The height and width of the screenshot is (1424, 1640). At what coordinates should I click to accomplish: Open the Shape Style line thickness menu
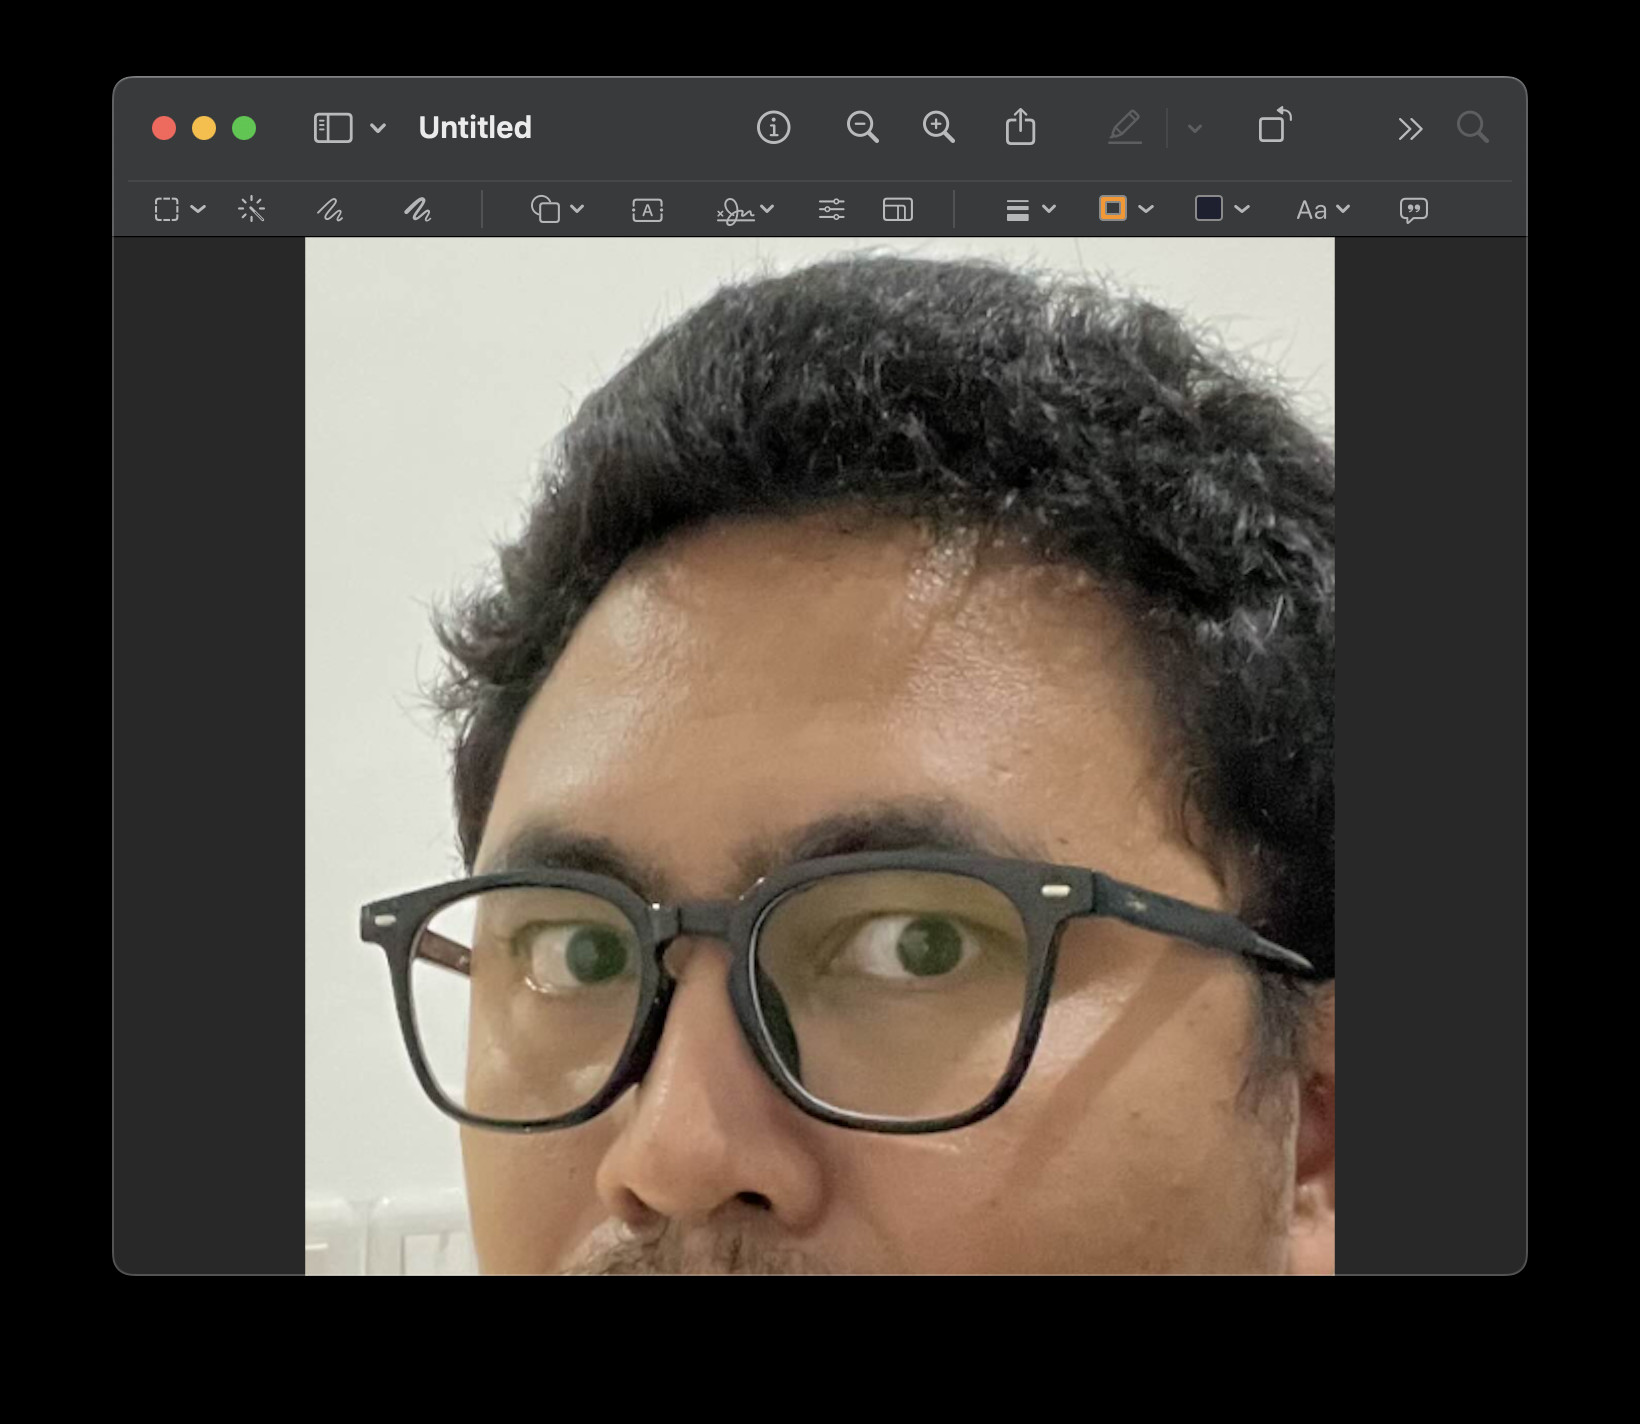(x=1030, y=209)
